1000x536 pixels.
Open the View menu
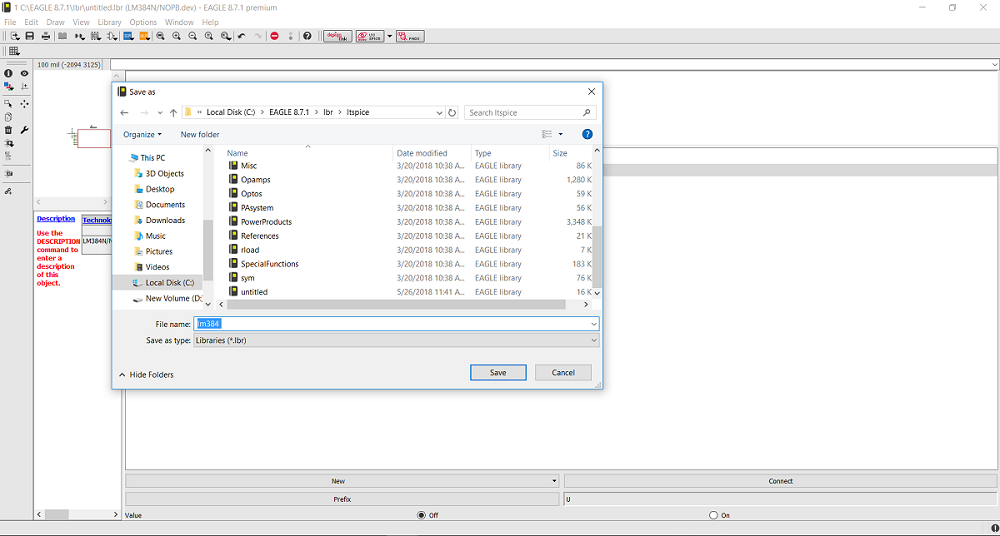point(81,22)
